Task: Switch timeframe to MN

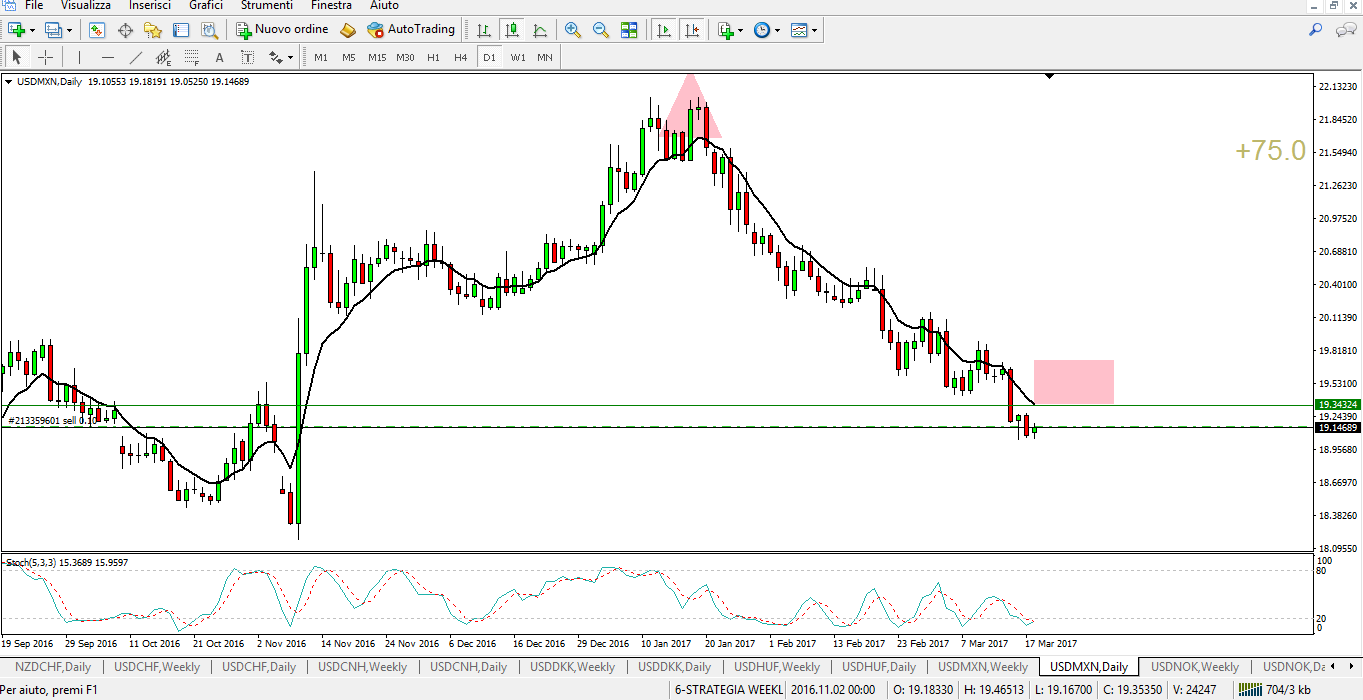Action: tap(545, 57)
